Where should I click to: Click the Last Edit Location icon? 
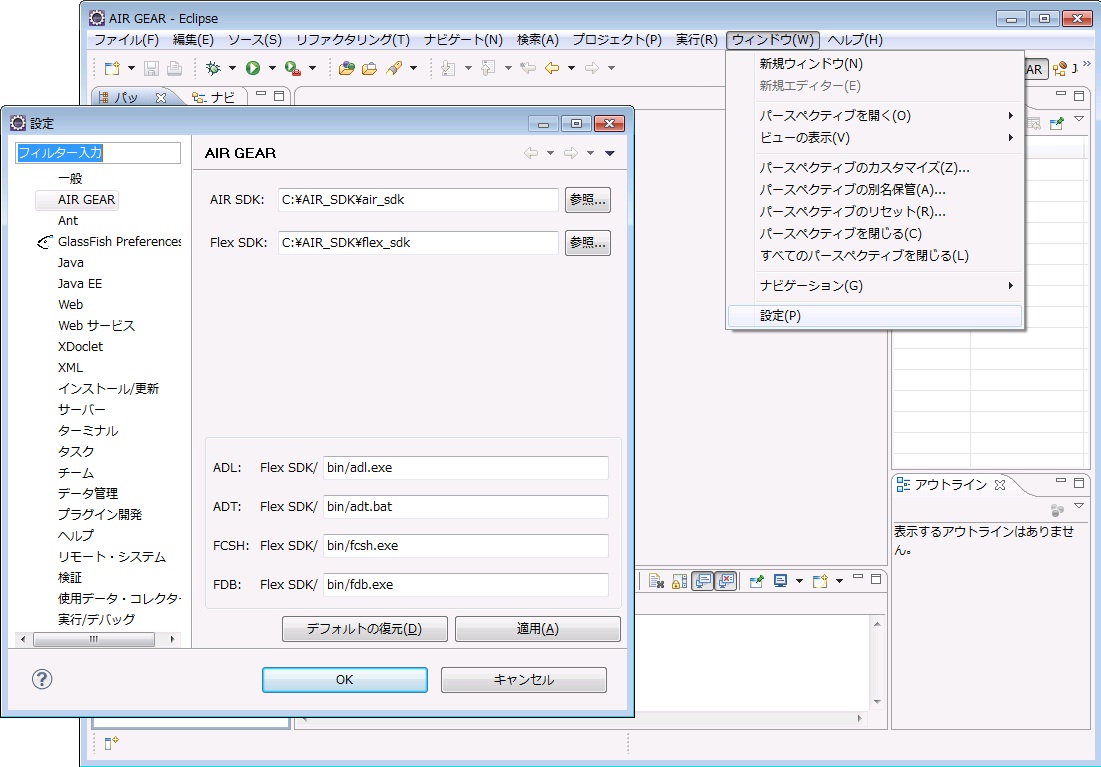[527, 68]
